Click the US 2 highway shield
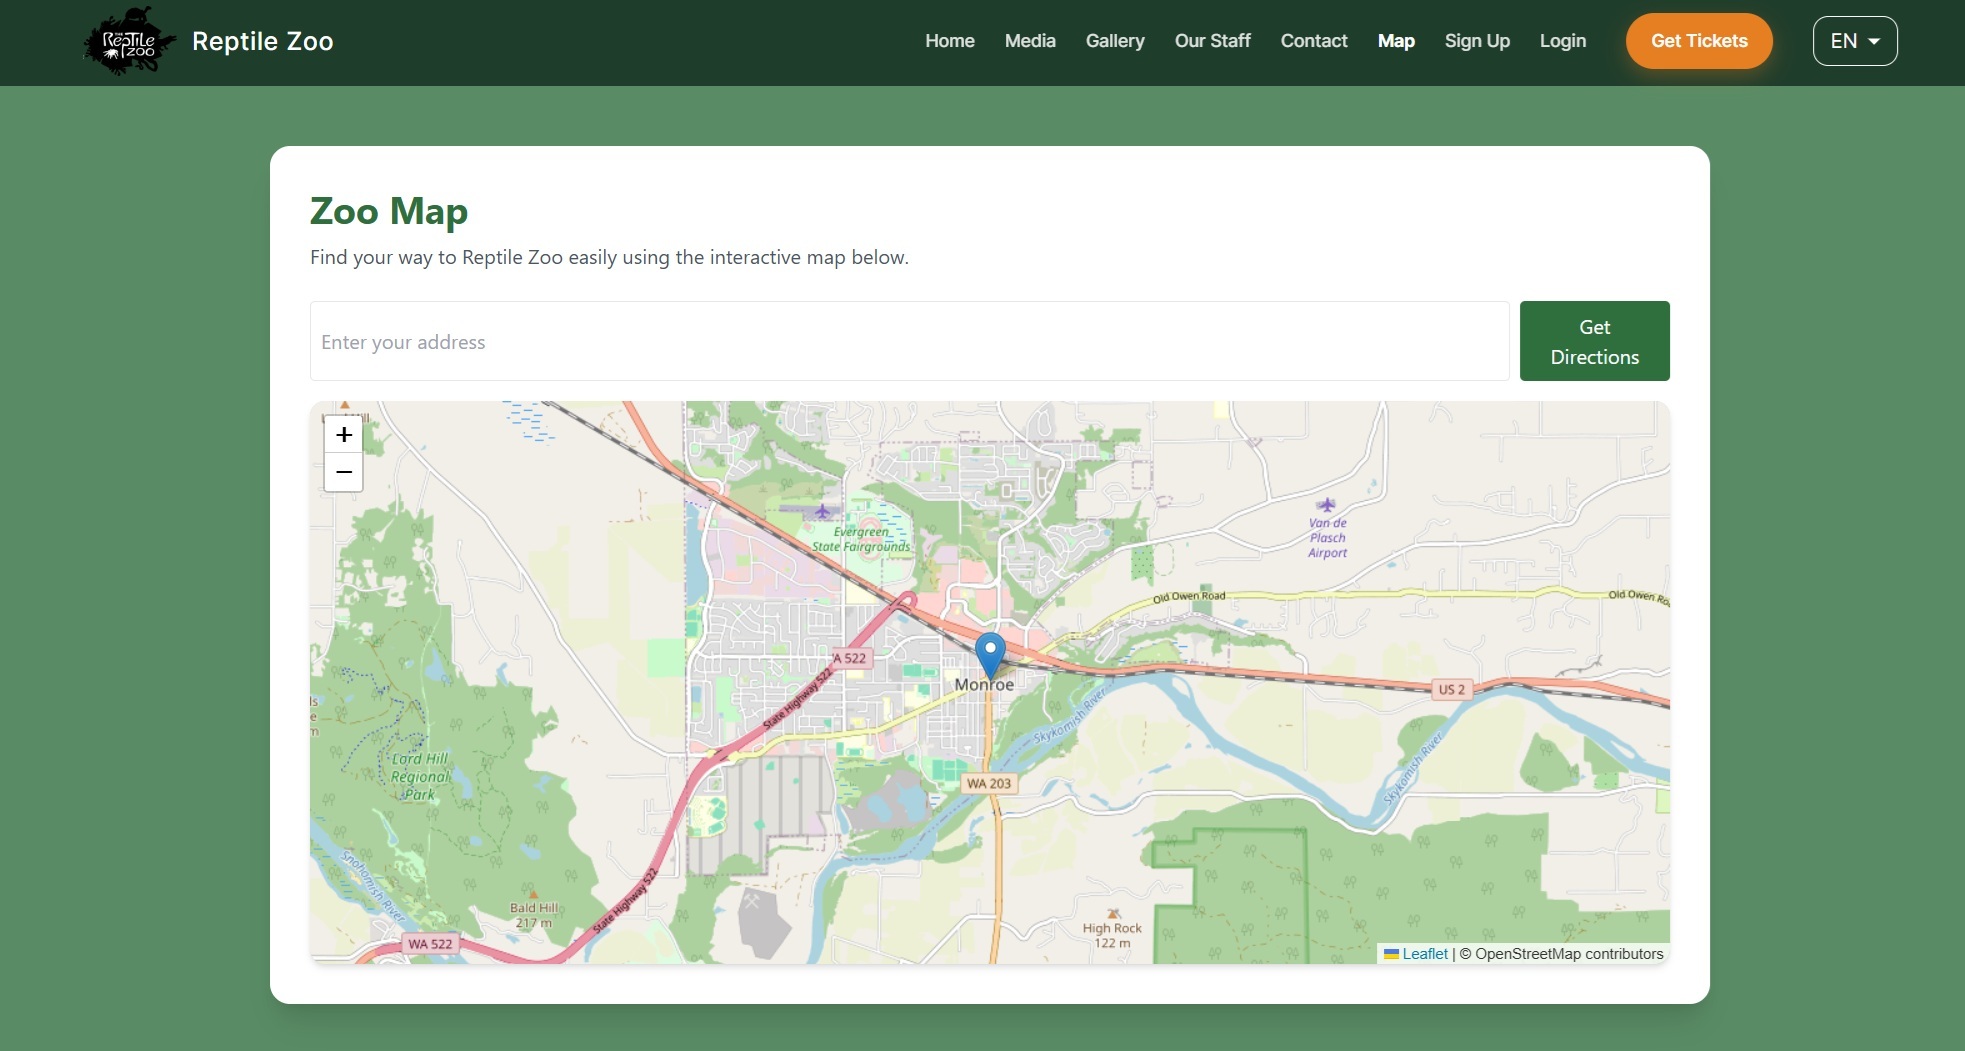 coord(1451,689)
